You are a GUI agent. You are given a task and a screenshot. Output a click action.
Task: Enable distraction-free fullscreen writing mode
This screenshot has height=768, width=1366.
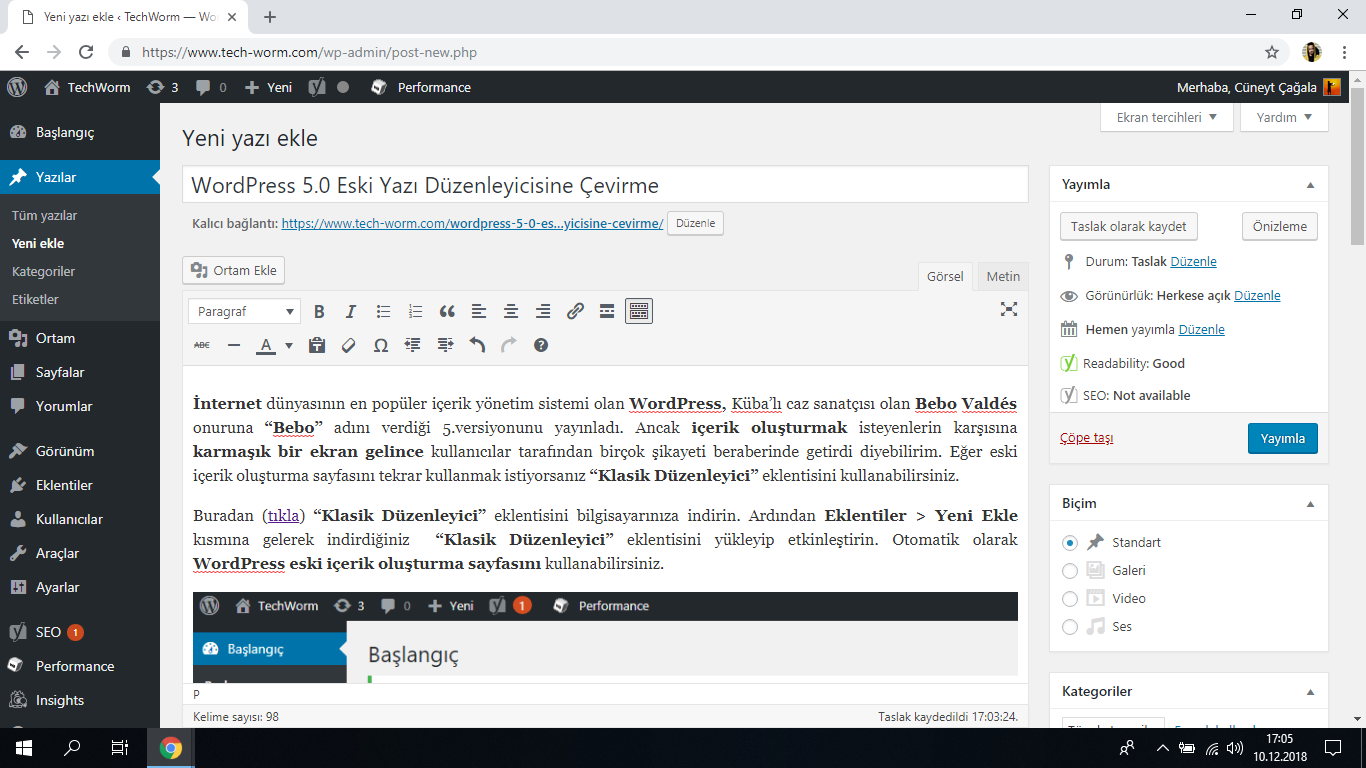tap(1009, 309)
